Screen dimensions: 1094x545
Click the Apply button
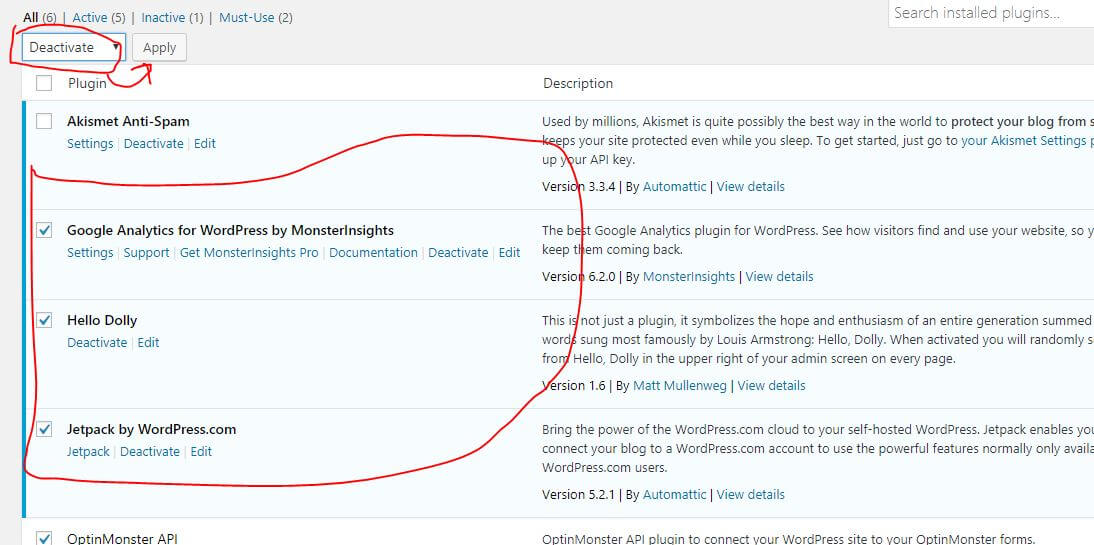click(x=159, y=47)
